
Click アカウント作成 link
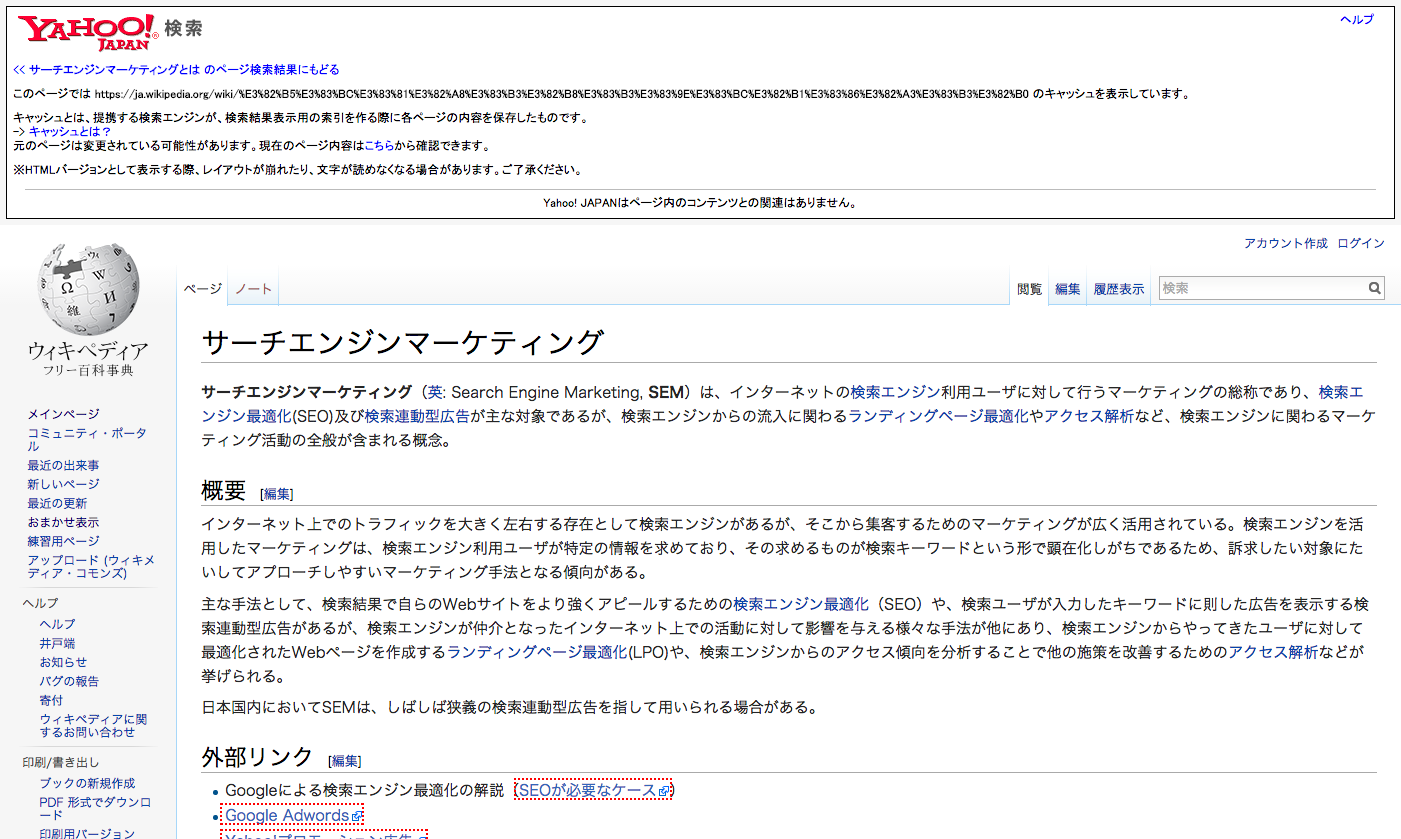tap(1285, 243)
